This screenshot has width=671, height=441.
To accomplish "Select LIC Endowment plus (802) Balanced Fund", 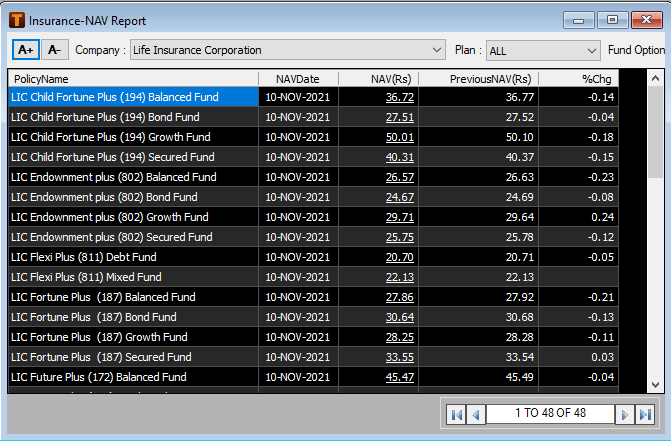I will tap(133, 177).
